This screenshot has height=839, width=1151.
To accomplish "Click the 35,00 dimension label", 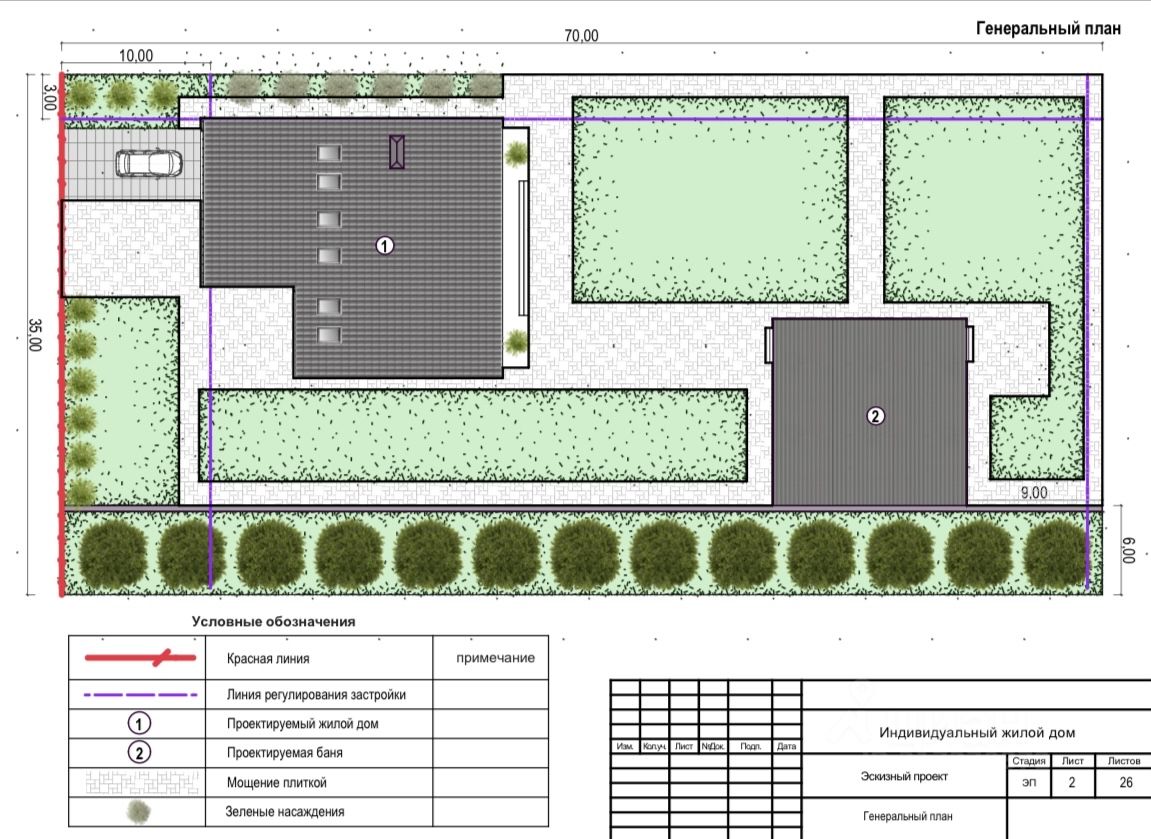I will click(35, 335).
